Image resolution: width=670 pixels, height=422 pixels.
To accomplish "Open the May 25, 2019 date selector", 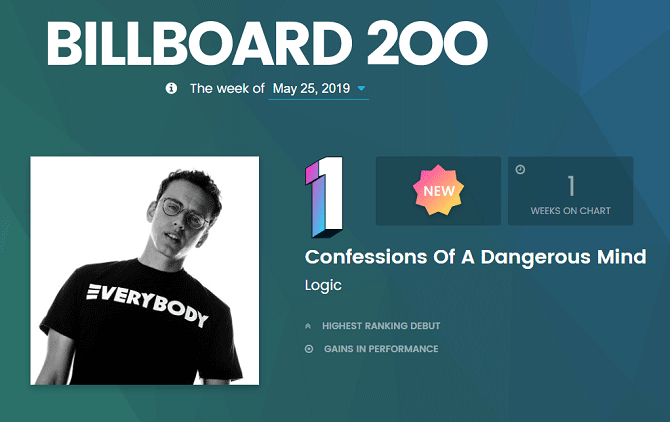I will pos(309,88).
